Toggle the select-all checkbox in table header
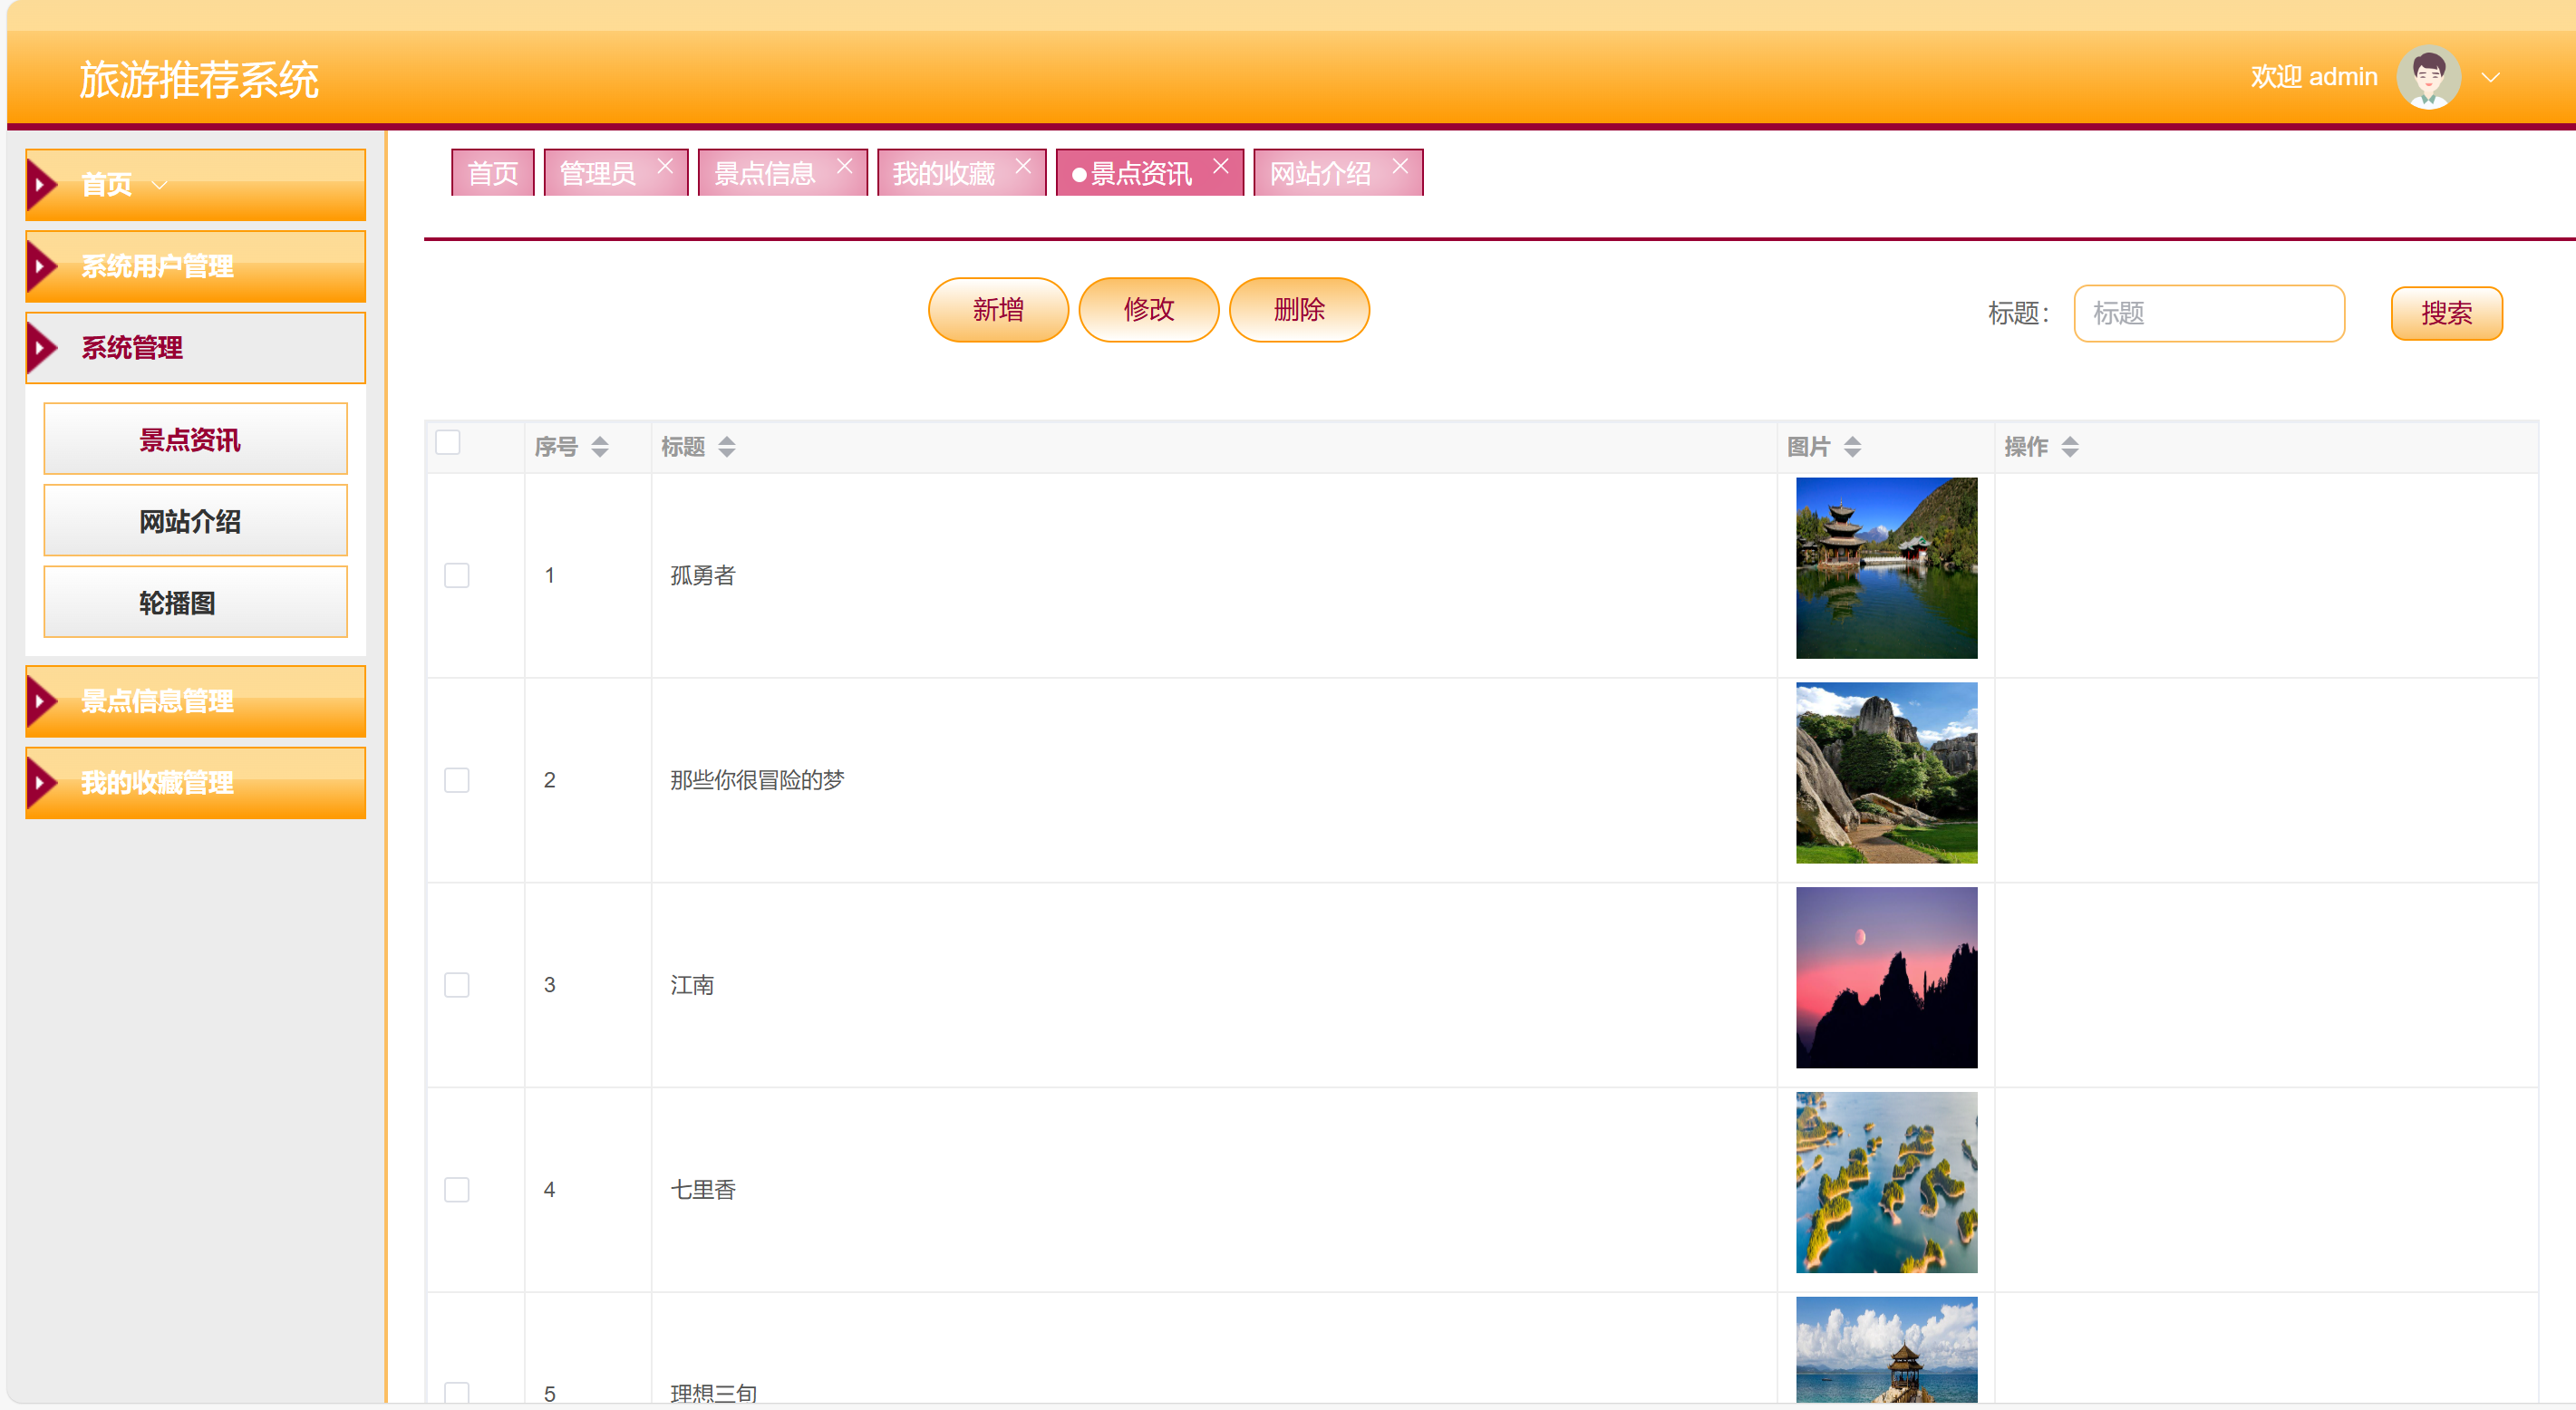 coord(448,443)
